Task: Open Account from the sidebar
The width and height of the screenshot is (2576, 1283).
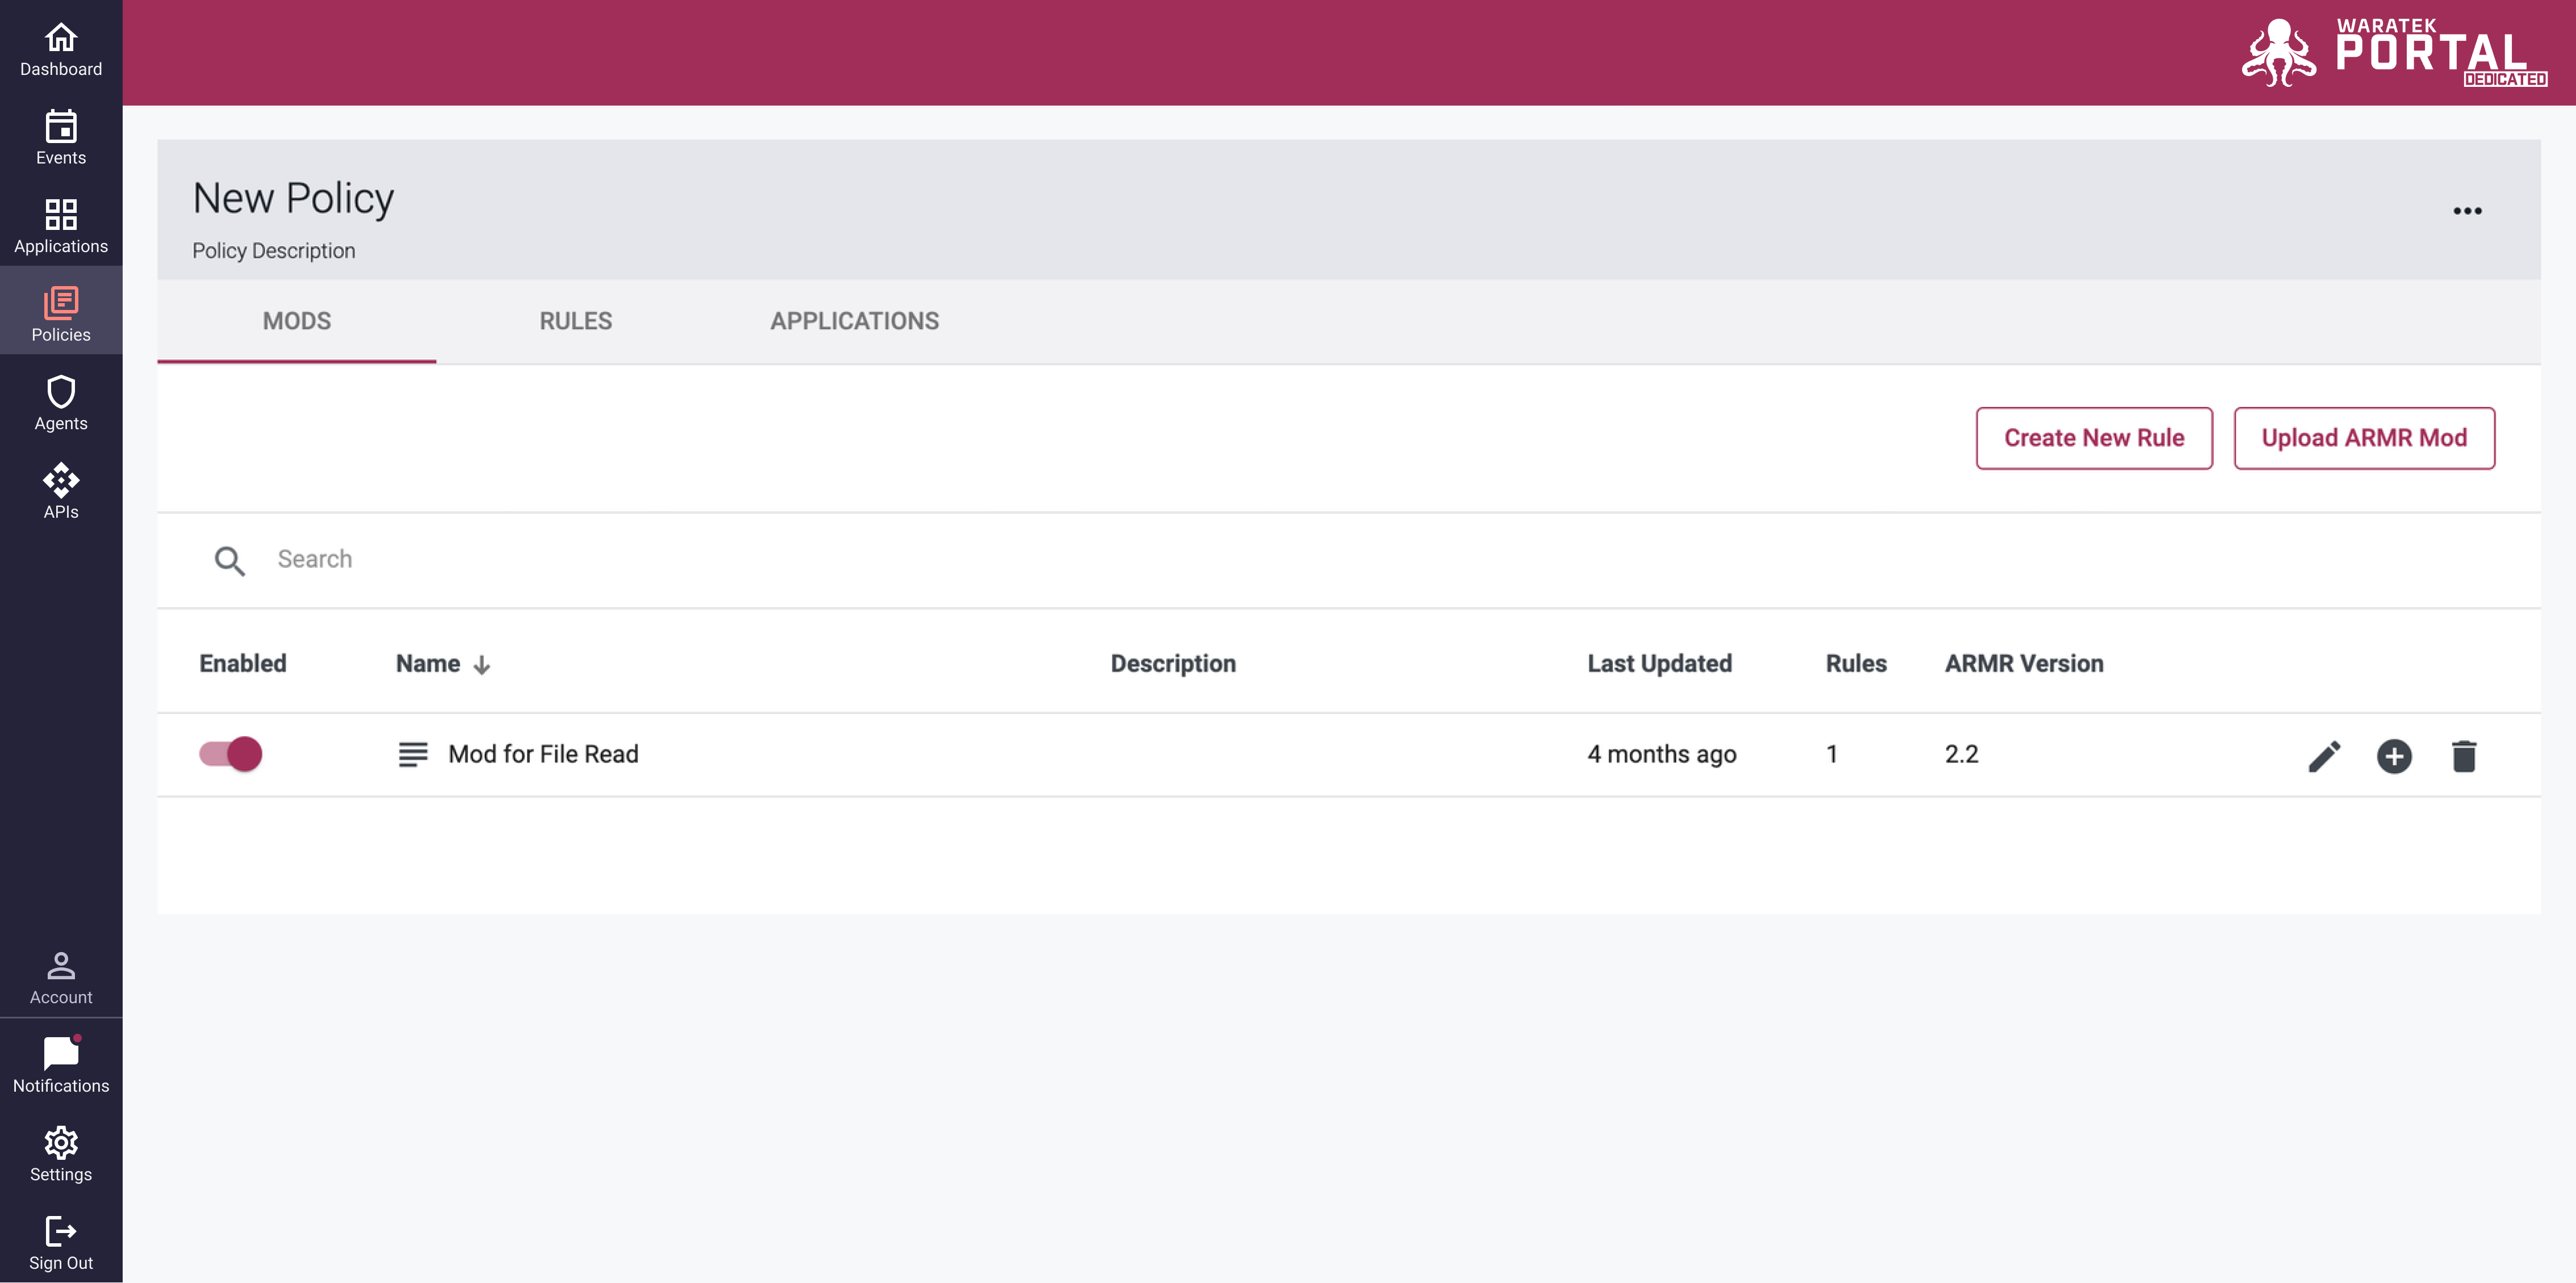Action: [61, 978]
